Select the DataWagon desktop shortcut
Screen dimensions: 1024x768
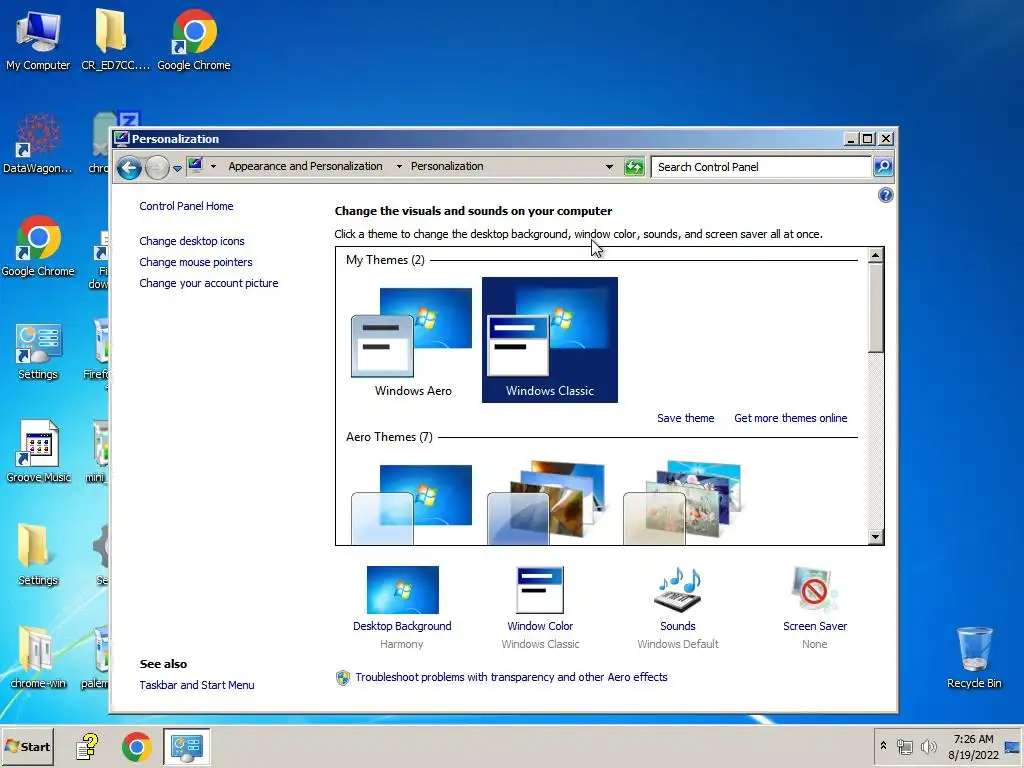[38, 144]
